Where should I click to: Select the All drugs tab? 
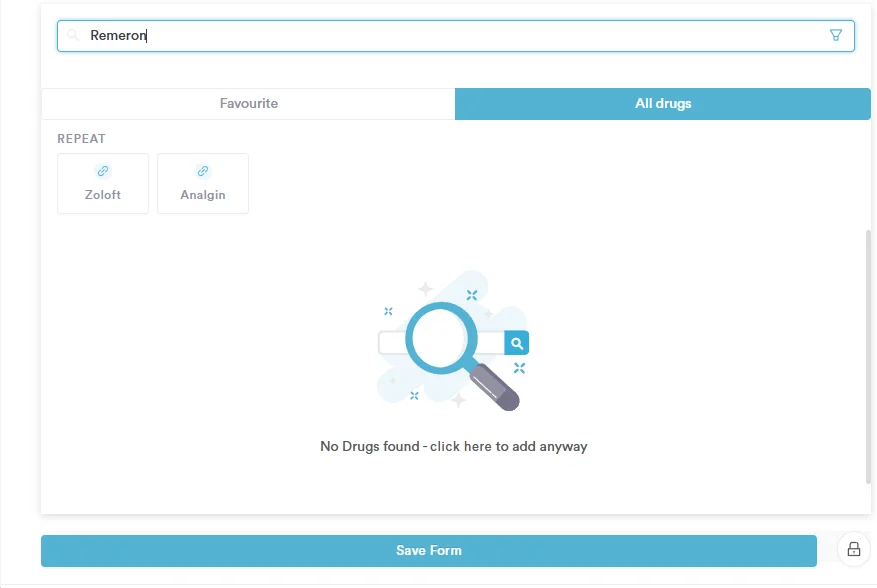pos(662,104)
